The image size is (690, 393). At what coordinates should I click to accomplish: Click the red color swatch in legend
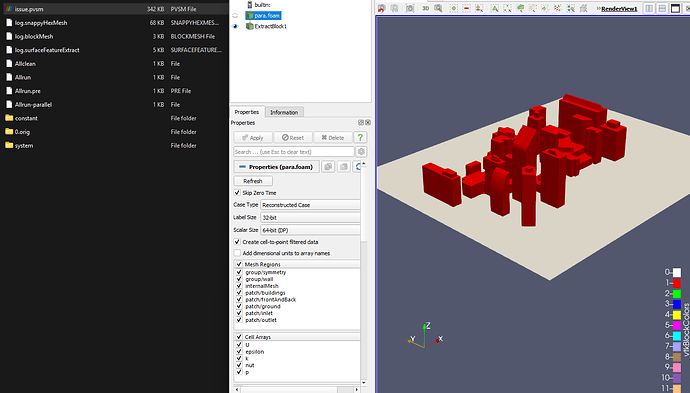pyautogui.click(x=677, y=283)
